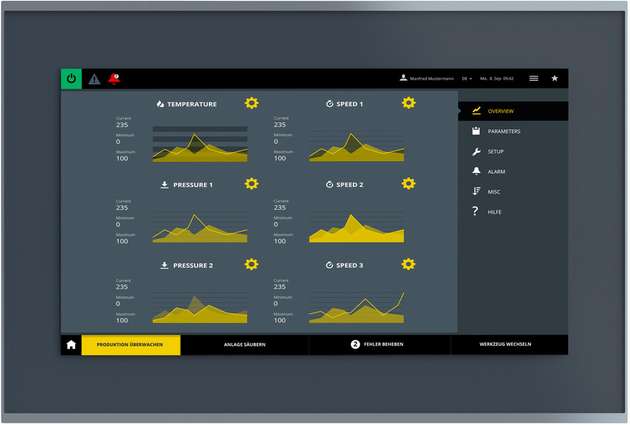Click the red alarm bell icon
Image resolution: width=630 pixels, height=425 pixels.
pos(114,78)
